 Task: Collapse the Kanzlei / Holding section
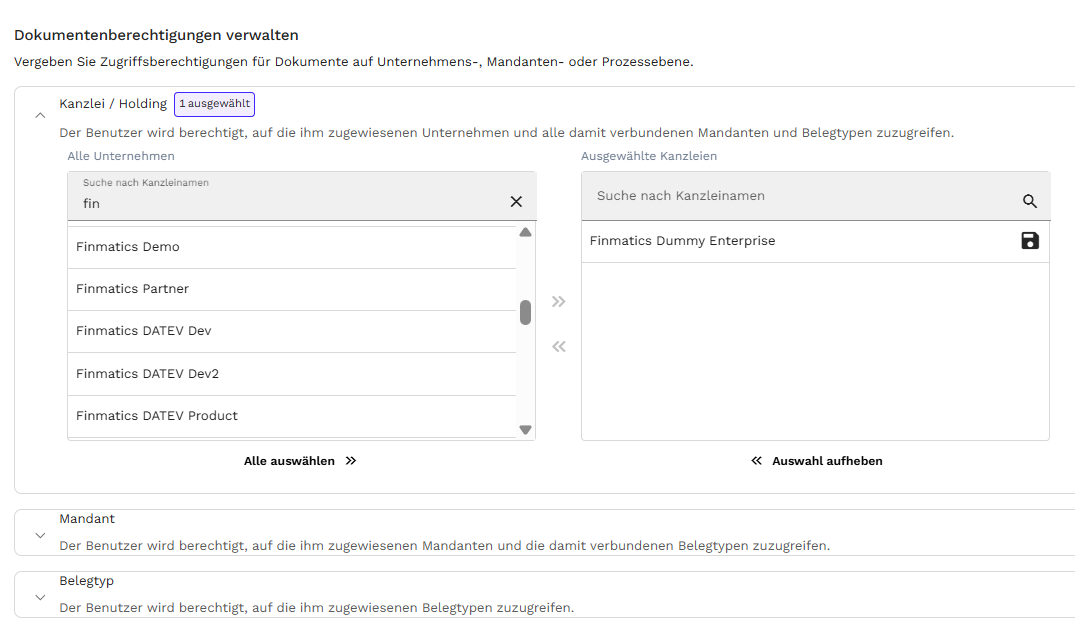point(40,115)
